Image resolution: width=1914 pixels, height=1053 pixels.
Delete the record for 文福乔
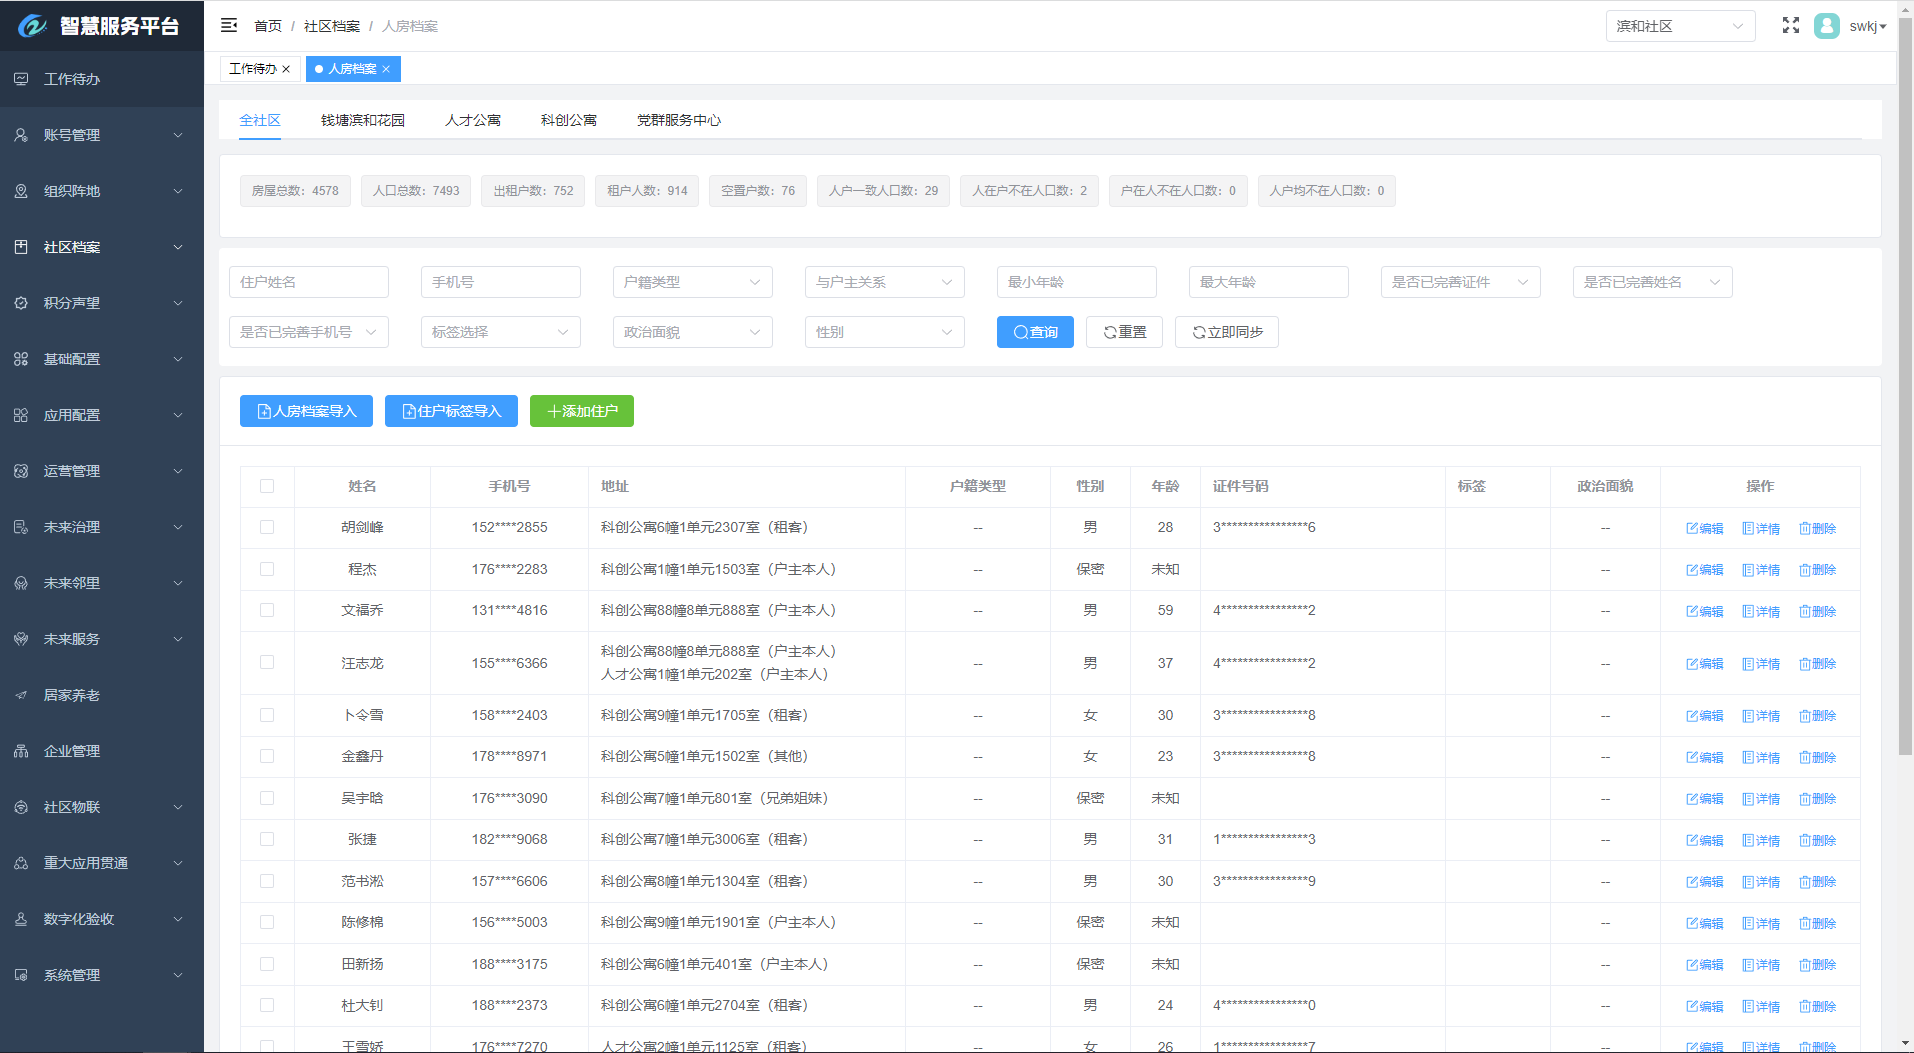click(1817, 611)
